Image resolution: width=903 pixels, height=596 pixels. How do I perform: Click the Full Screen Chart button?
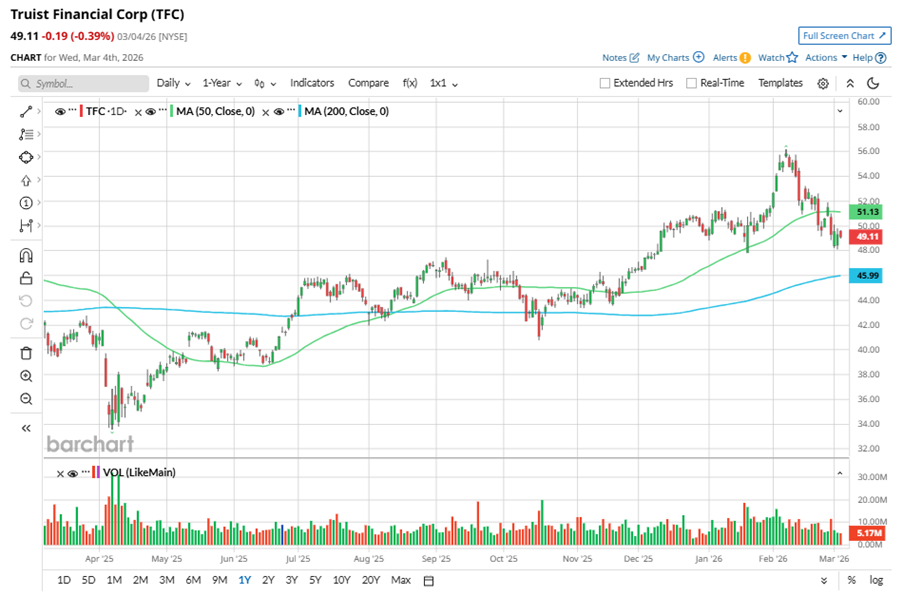pos(844,36)
